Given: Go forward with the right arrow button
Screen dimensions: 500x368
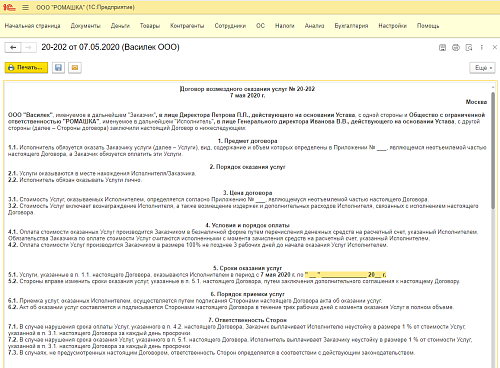Looking at the screenshot, I should point(29,48).
